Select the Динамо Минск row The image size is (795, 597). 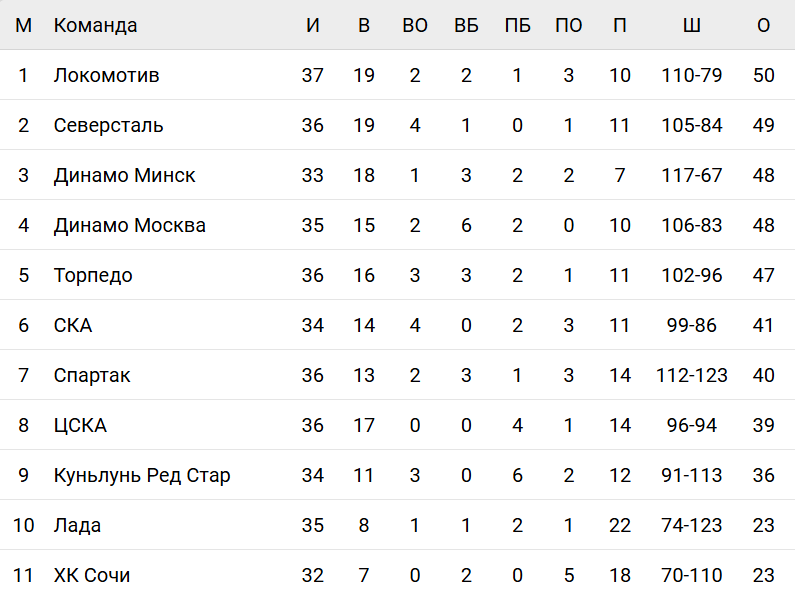(x=125, y=175)
